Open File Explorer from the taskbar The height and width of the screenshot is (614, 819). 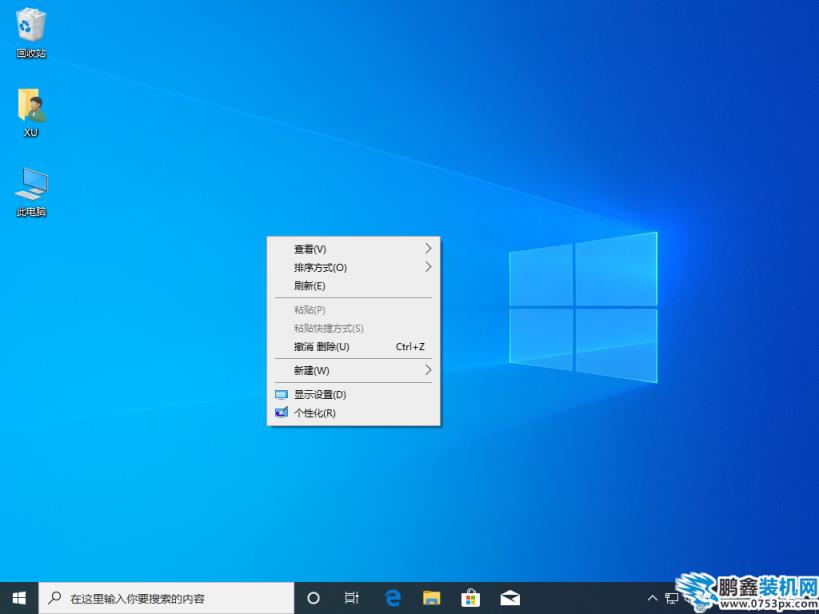431,598
